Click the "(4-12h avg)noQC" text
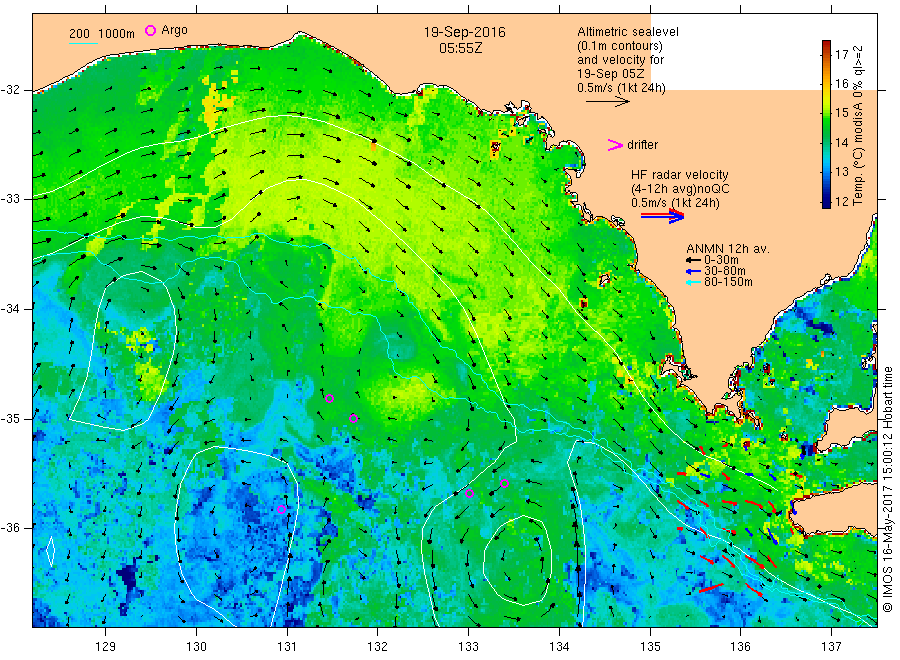 pos(680,189)
